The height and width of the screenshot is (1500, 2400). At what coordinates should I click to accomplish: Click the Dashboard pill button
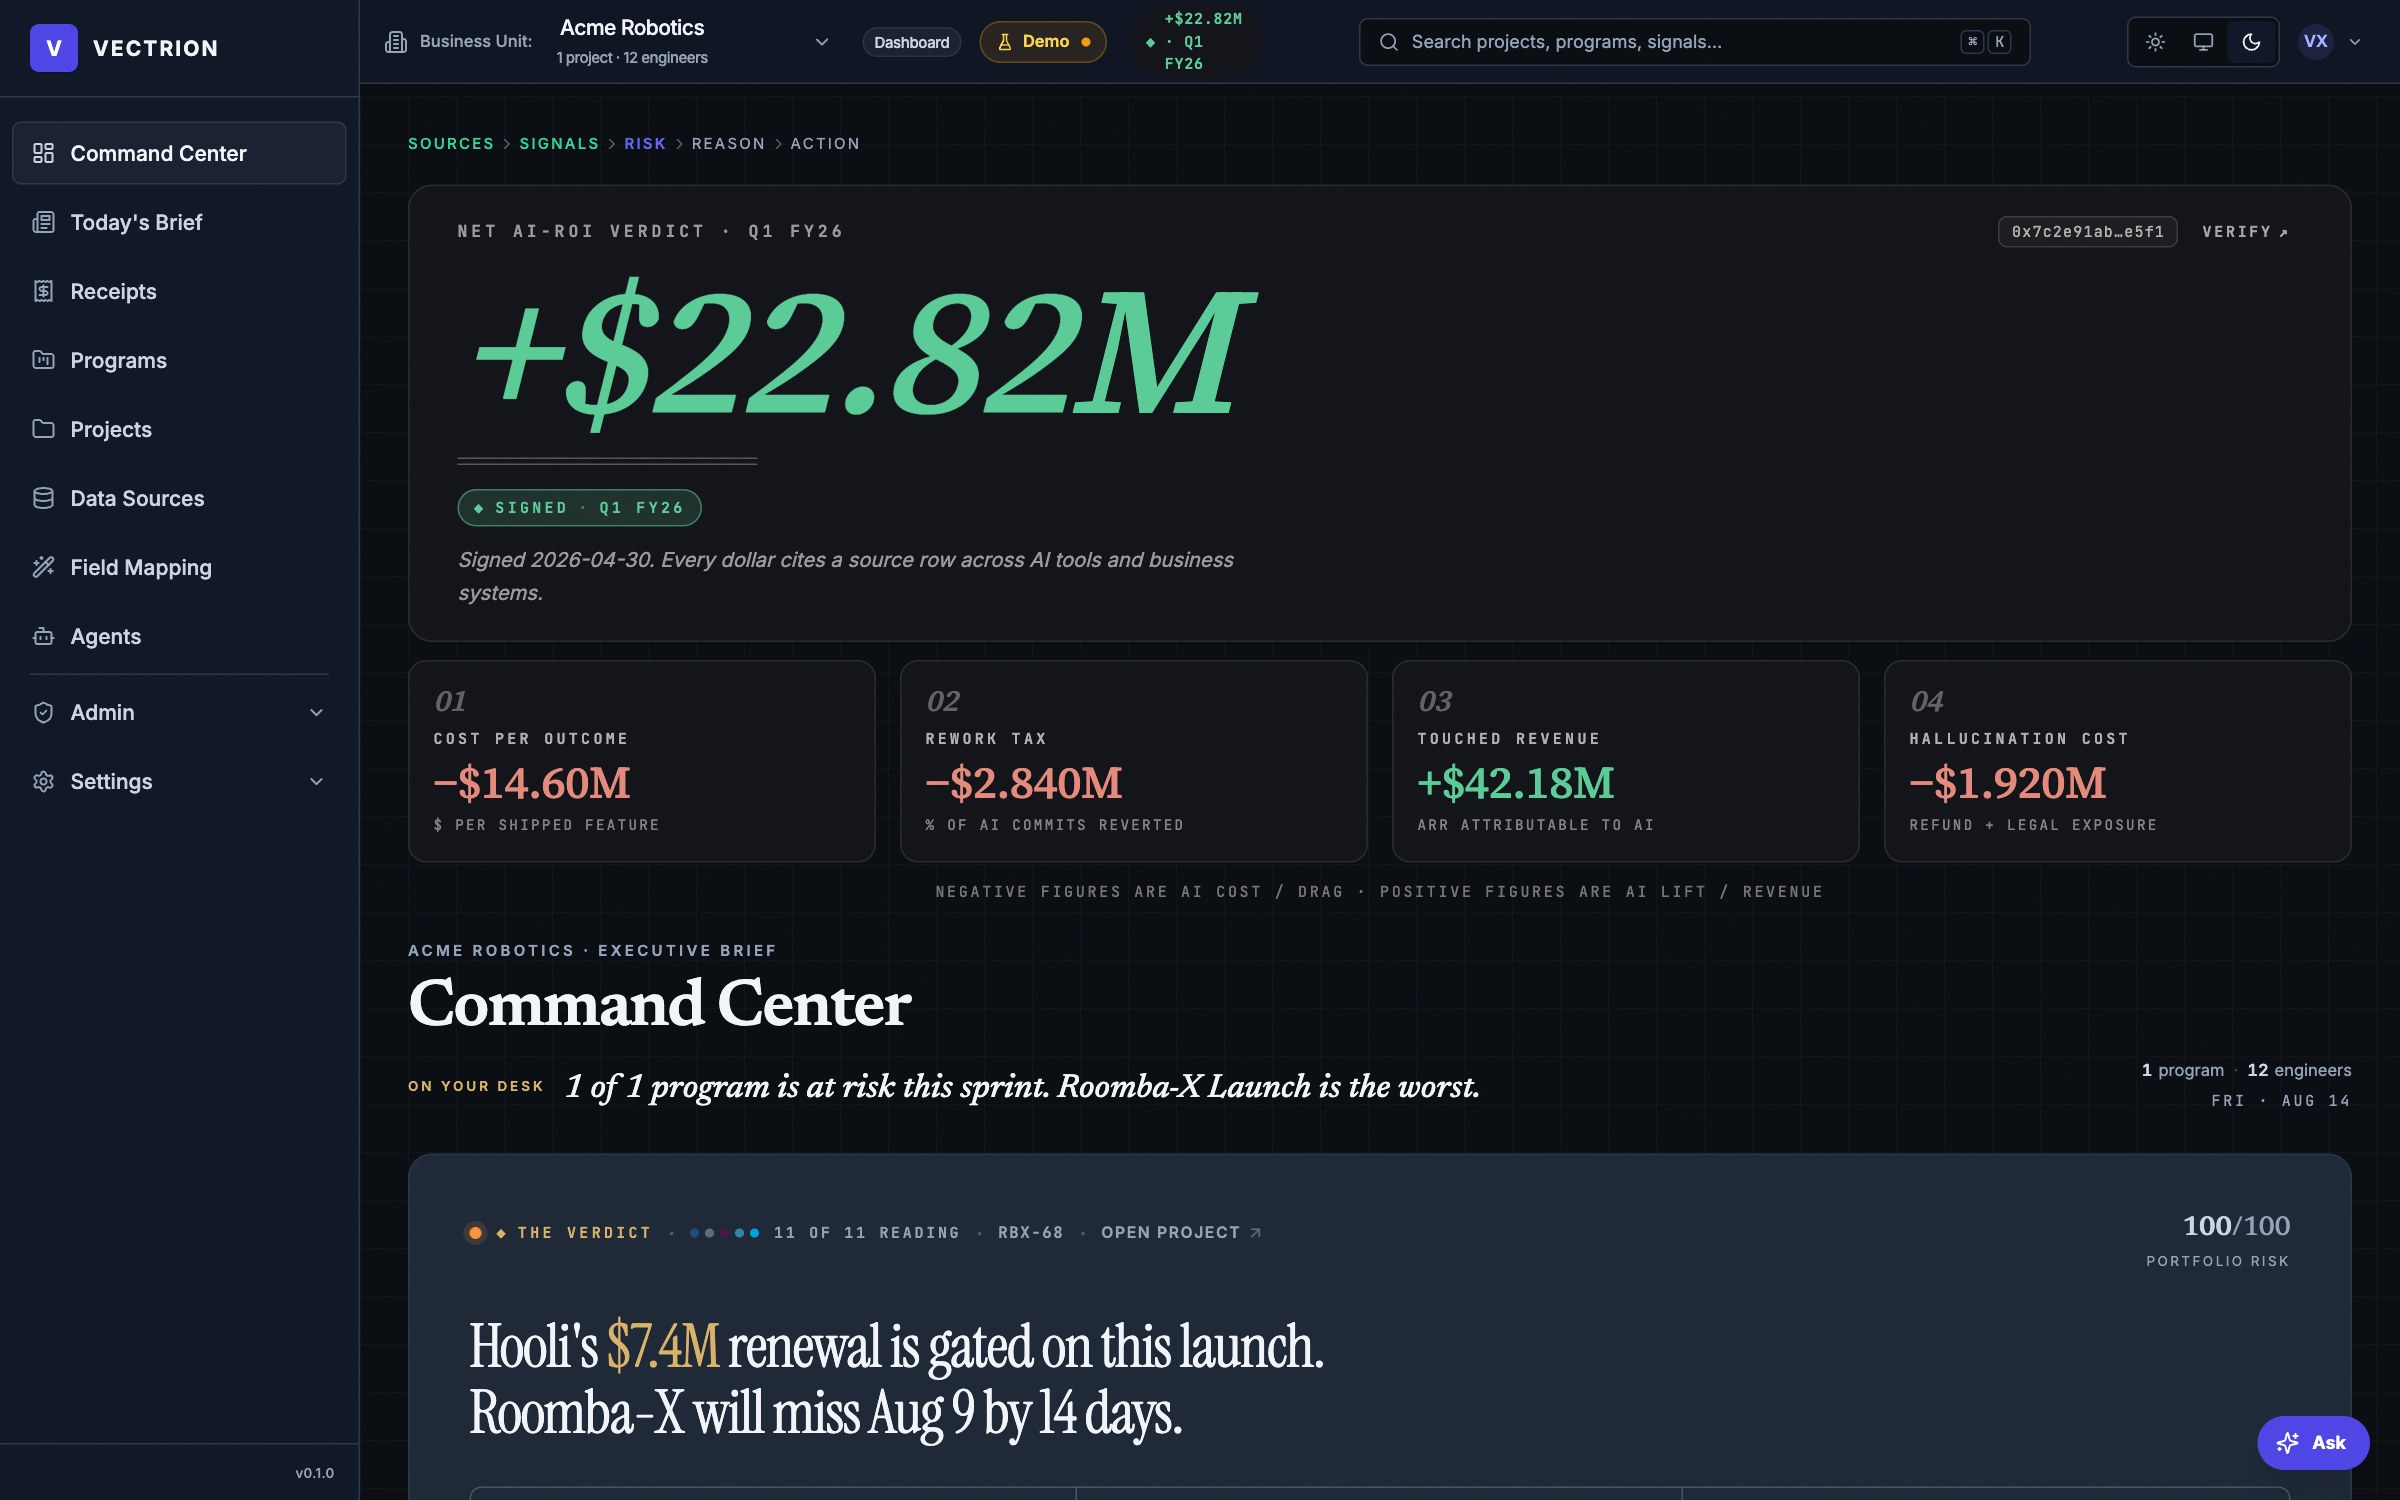911,42
